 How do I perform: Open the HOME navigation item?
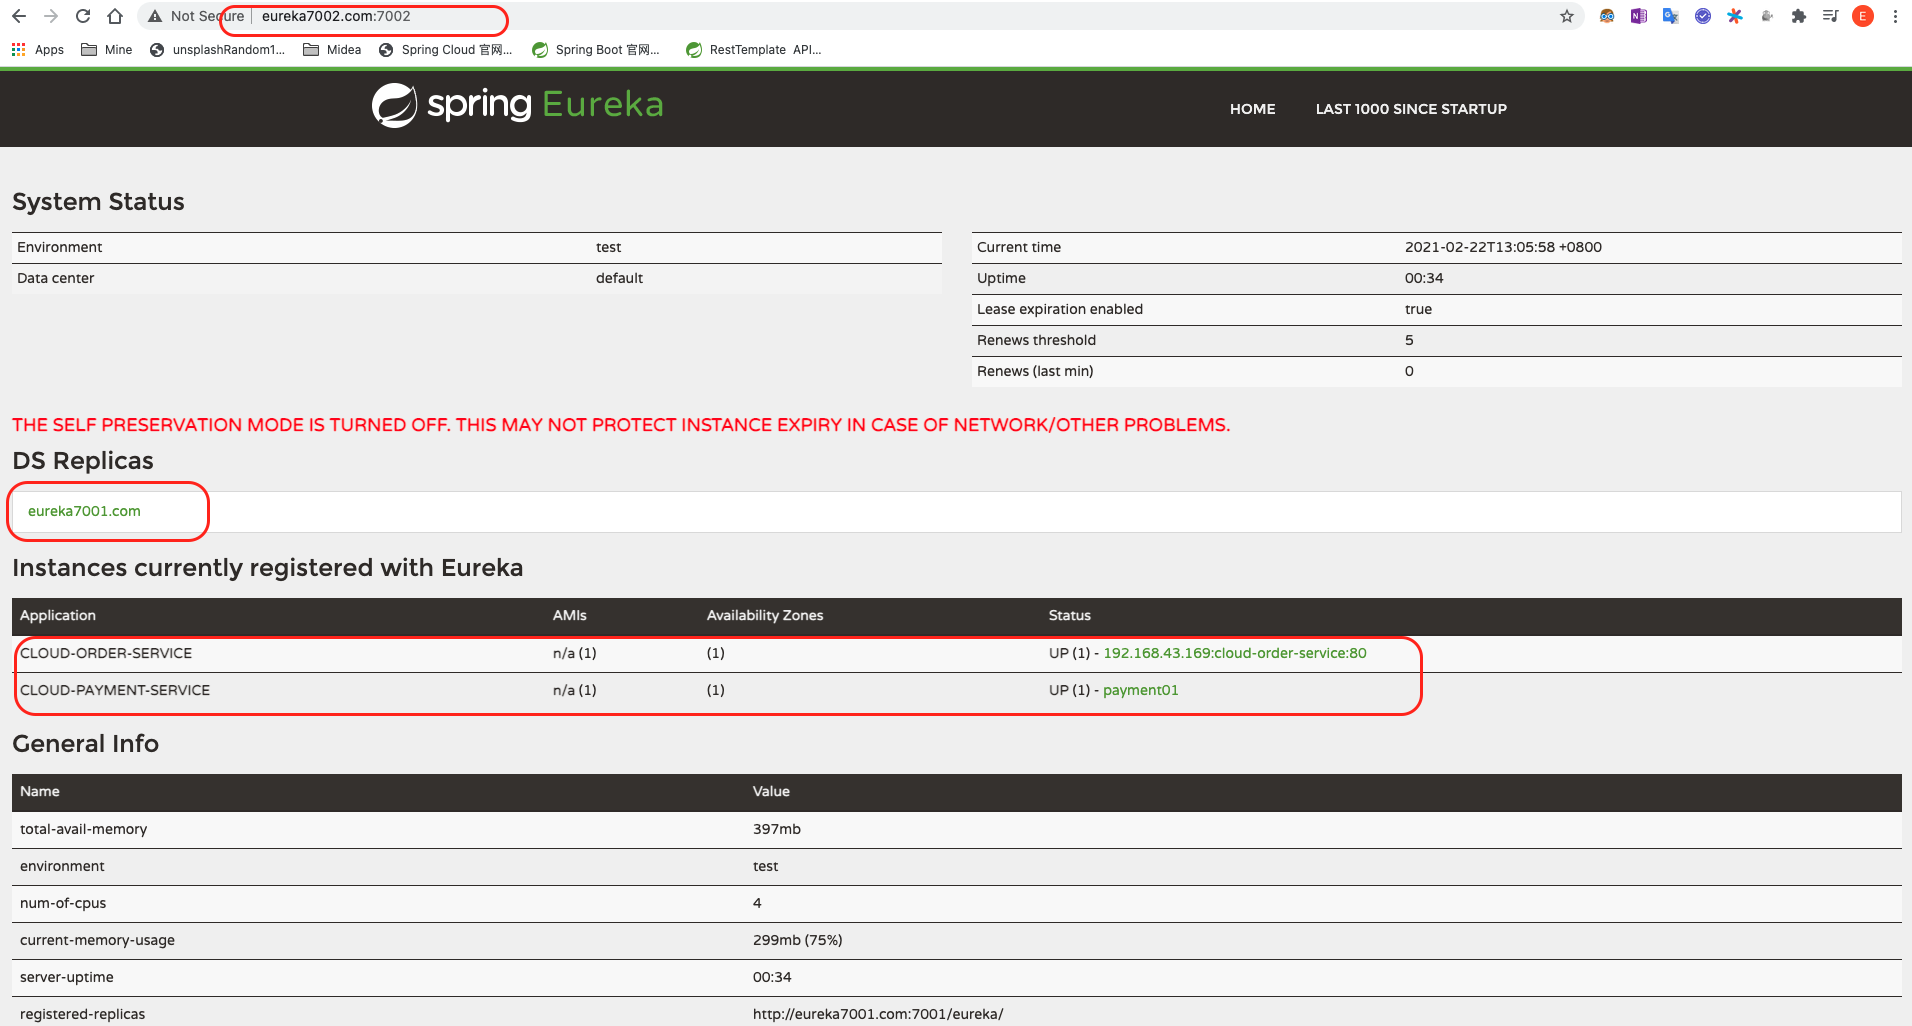pos(1252,109)
